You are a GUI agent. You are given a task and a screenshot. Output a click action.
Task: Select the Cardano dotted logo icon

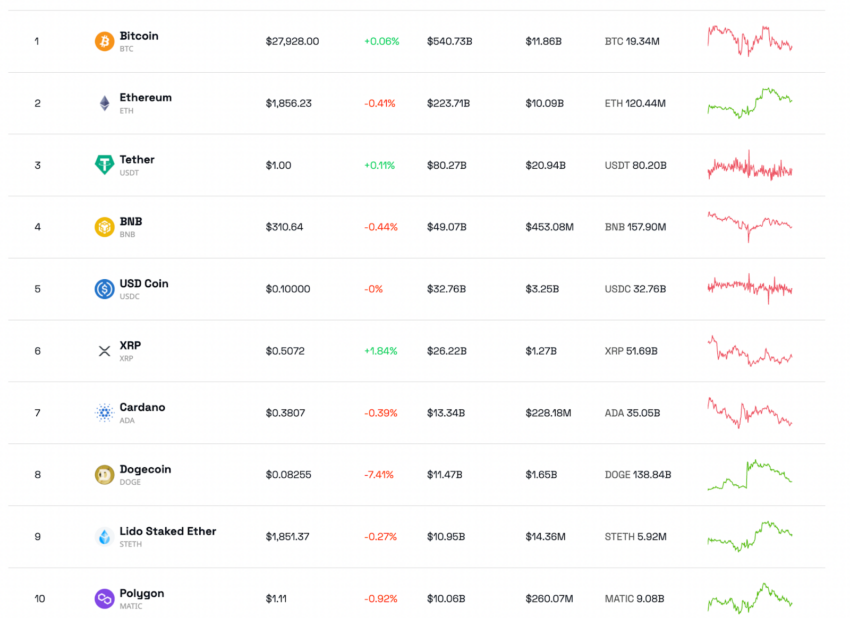coord(104,413)
